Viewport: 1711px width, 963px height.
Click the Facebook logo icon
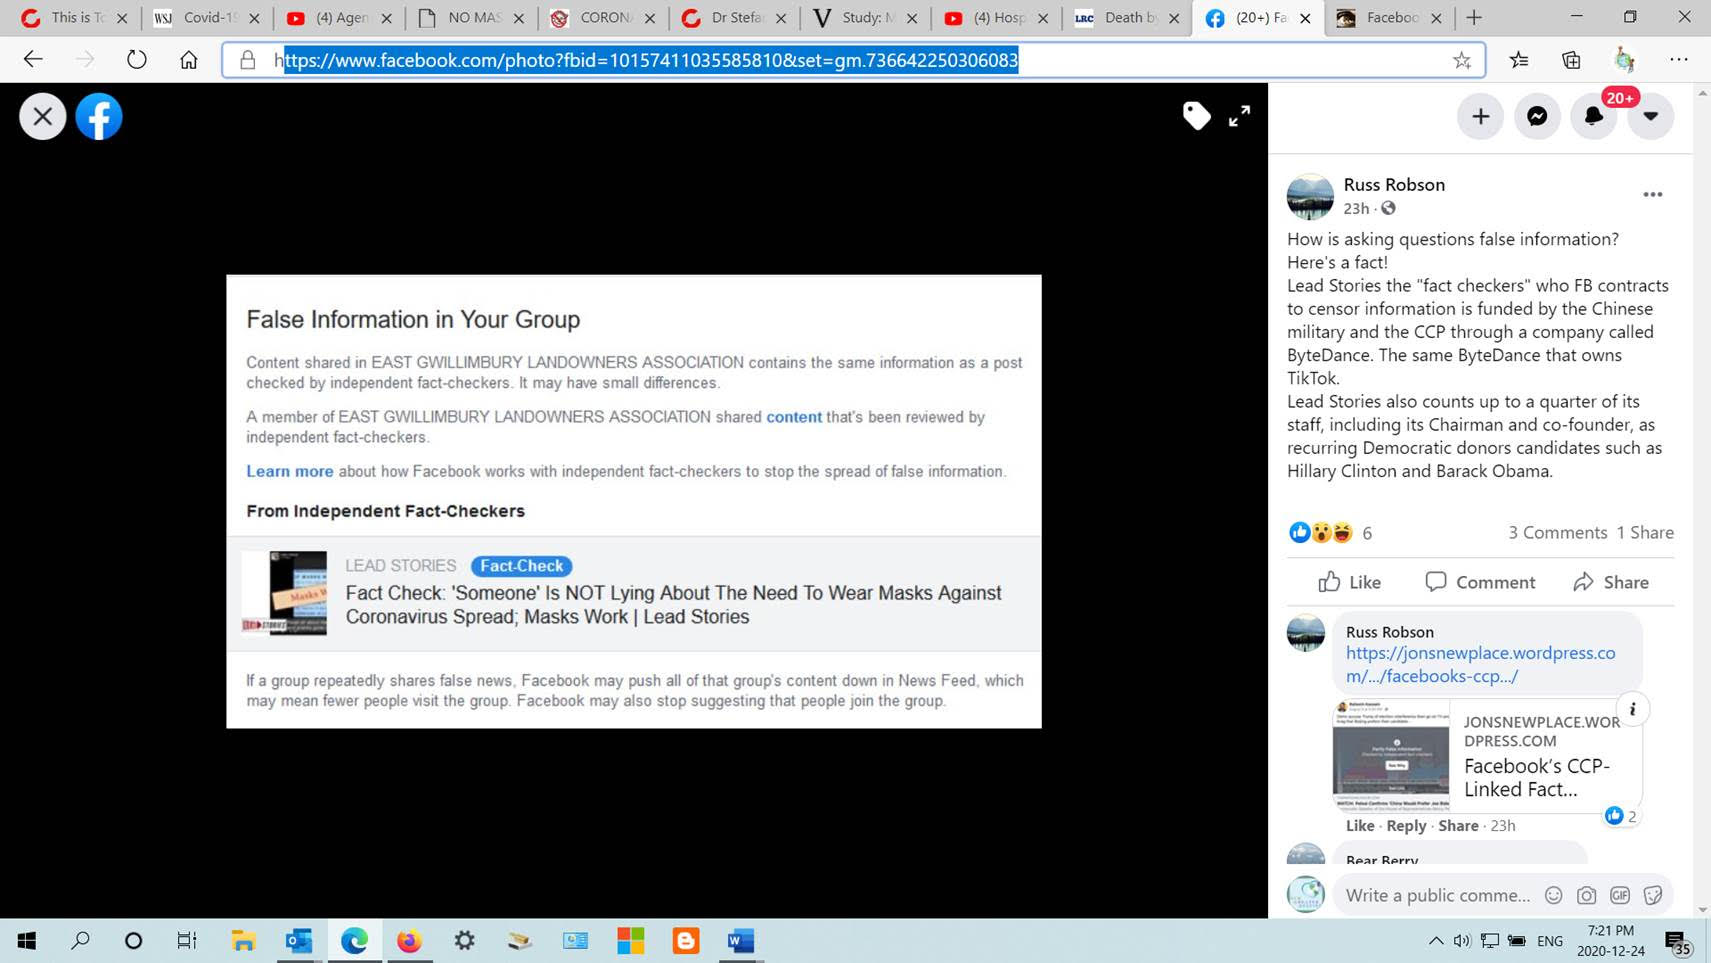(x=99, y=116)
